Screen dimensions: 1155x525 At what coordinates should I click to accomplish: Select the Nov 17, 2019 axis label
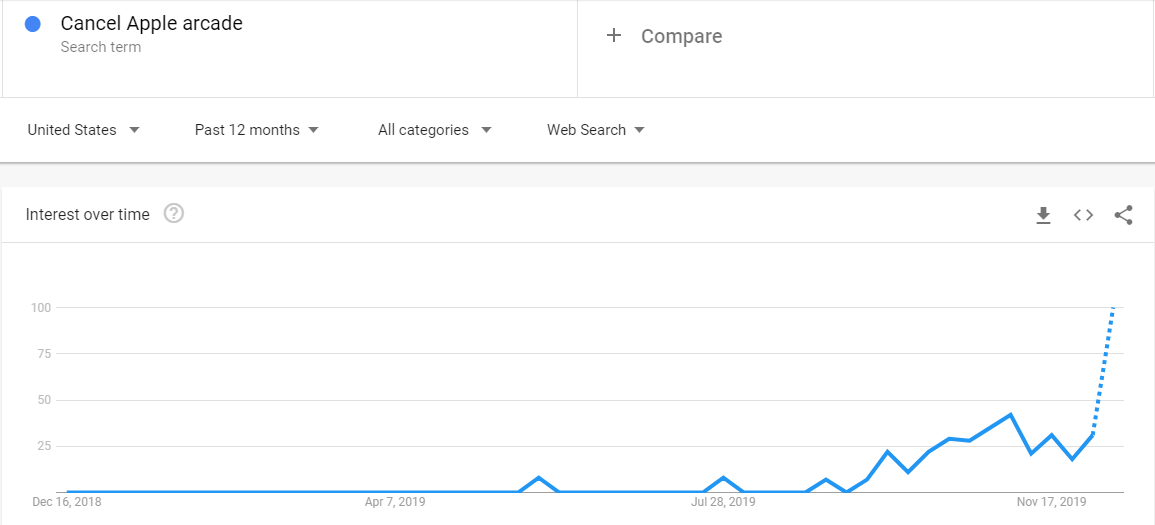[x=1051, y=502]
